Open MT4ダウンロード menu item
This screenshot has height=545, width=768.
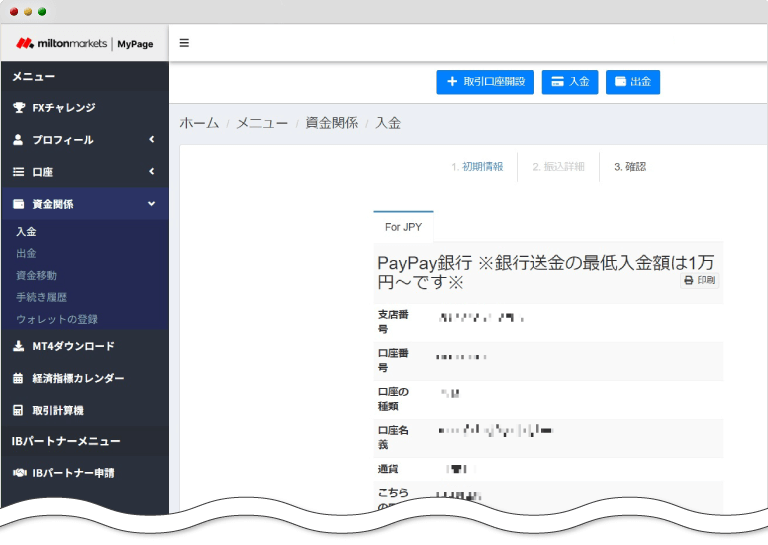(x=85, y=346)
